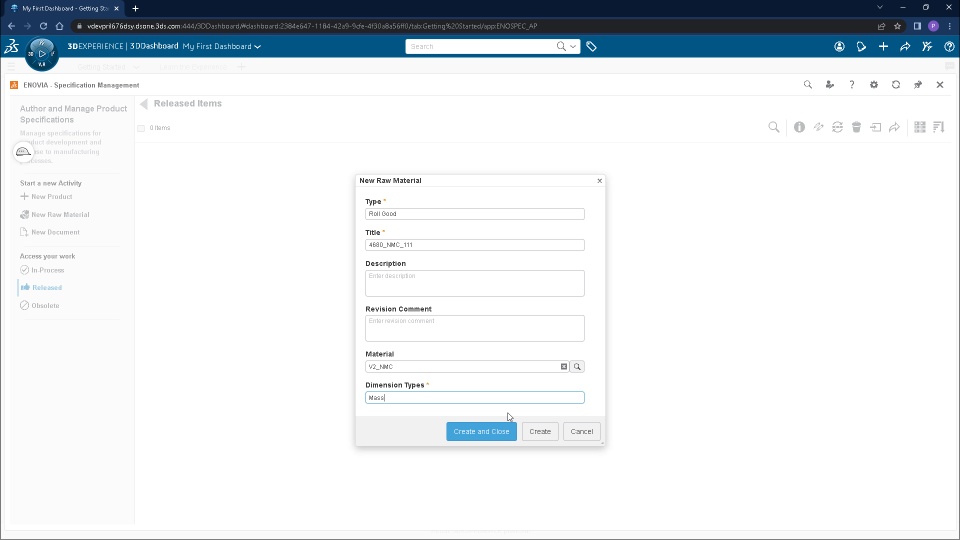The image size is (960, 540).
Task: Select In-Process in sidebar
Action: [42, 270]
